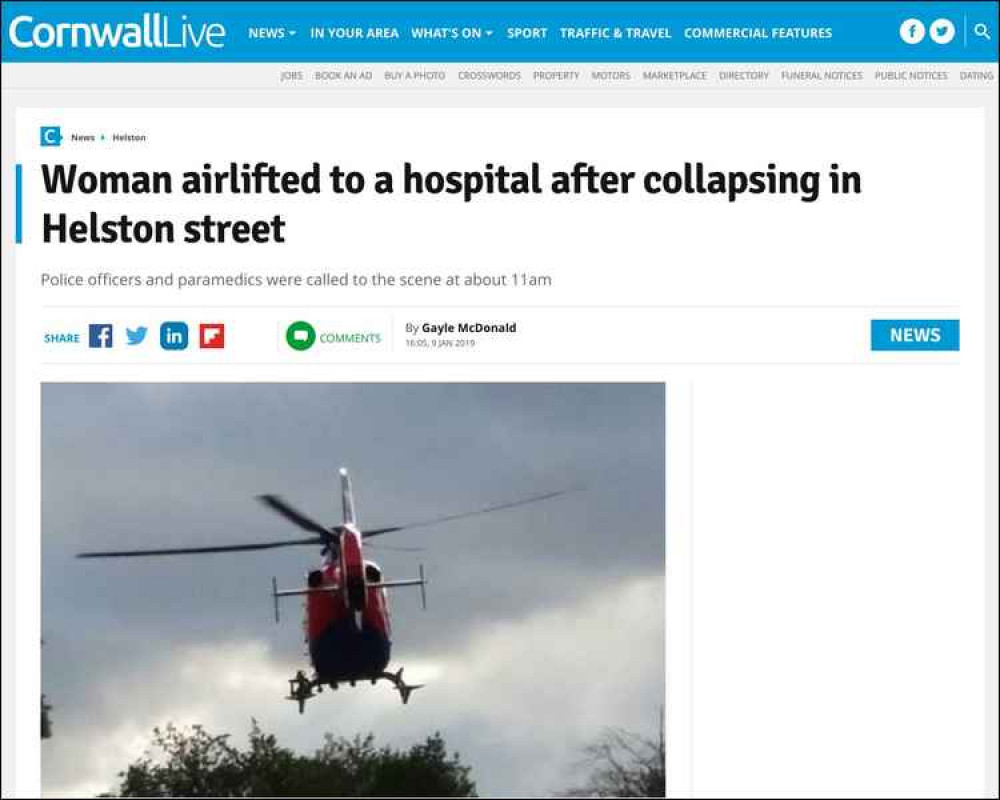Open Facebook page from header icon
The height and width of the screenshot is (800, 1000).
[912, 31]
